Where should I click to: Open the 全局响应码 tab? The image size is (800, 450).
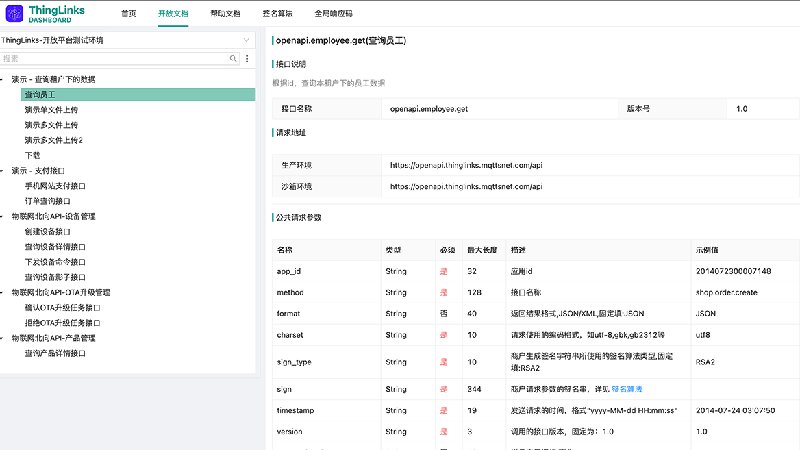click(x=333, y=13)
